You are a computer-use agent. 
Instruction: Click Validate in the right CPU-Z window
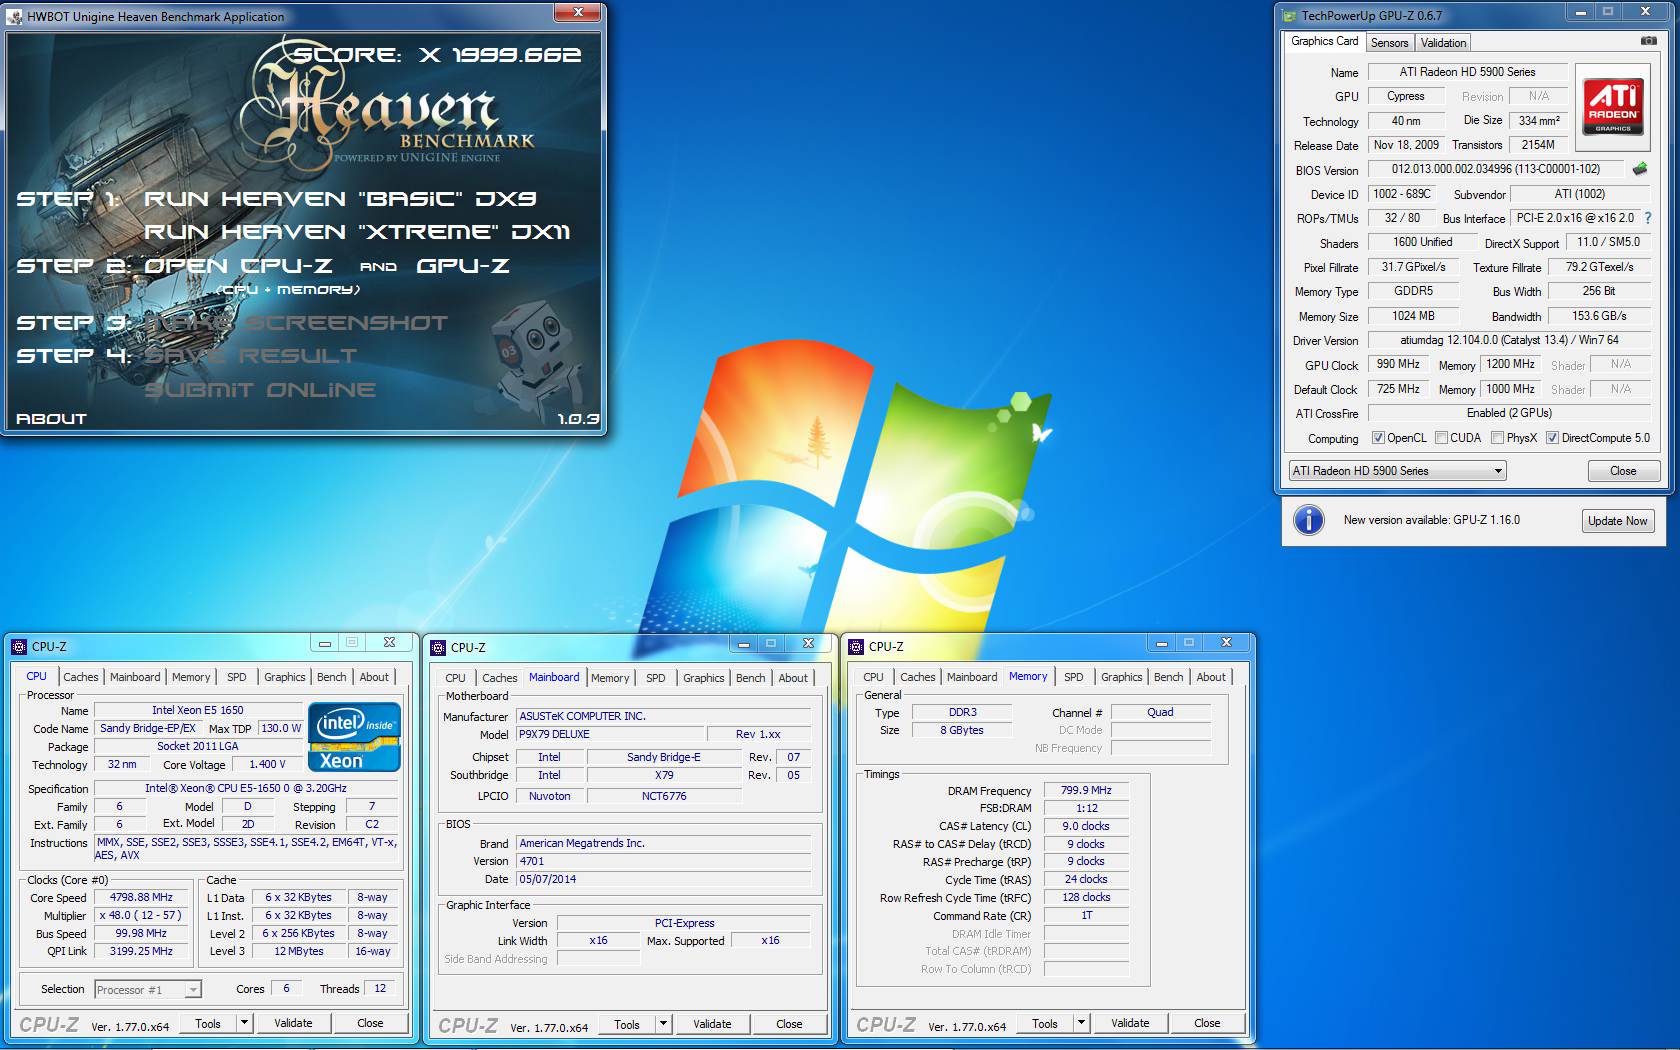tap(1130, 1023)
